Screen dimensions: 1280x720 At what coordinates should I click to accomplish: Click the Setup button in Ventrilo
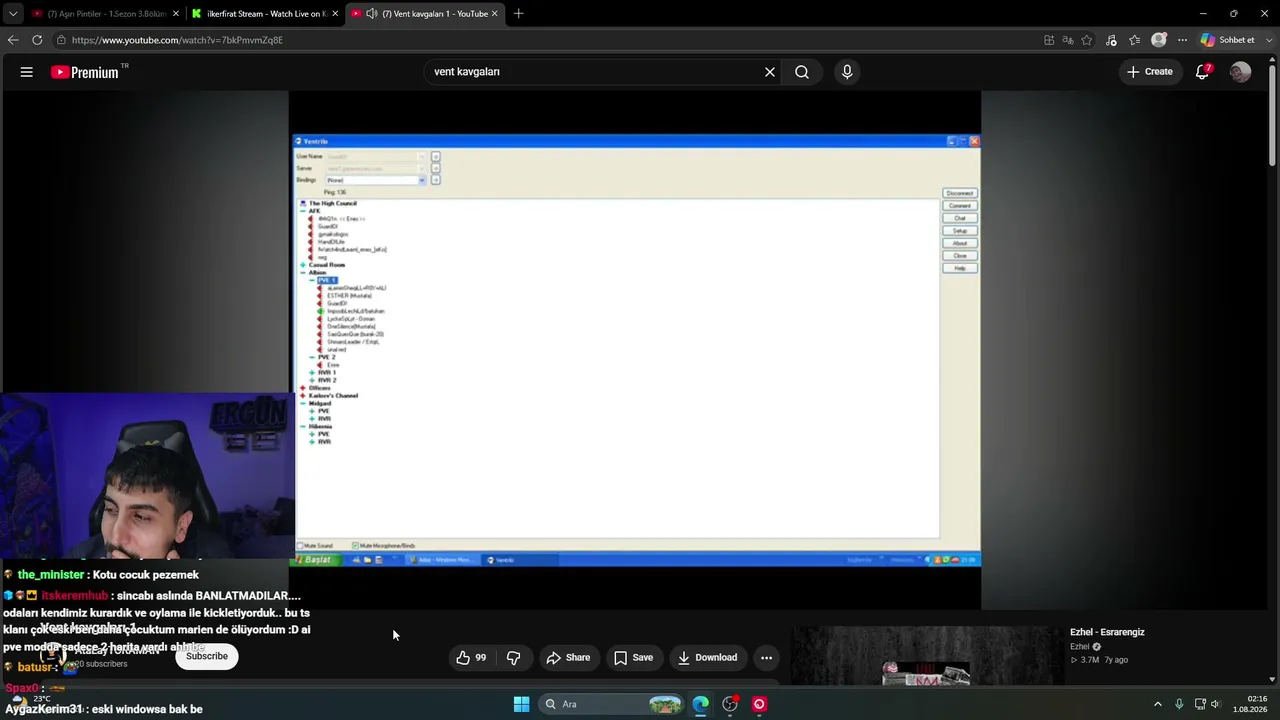960,231
